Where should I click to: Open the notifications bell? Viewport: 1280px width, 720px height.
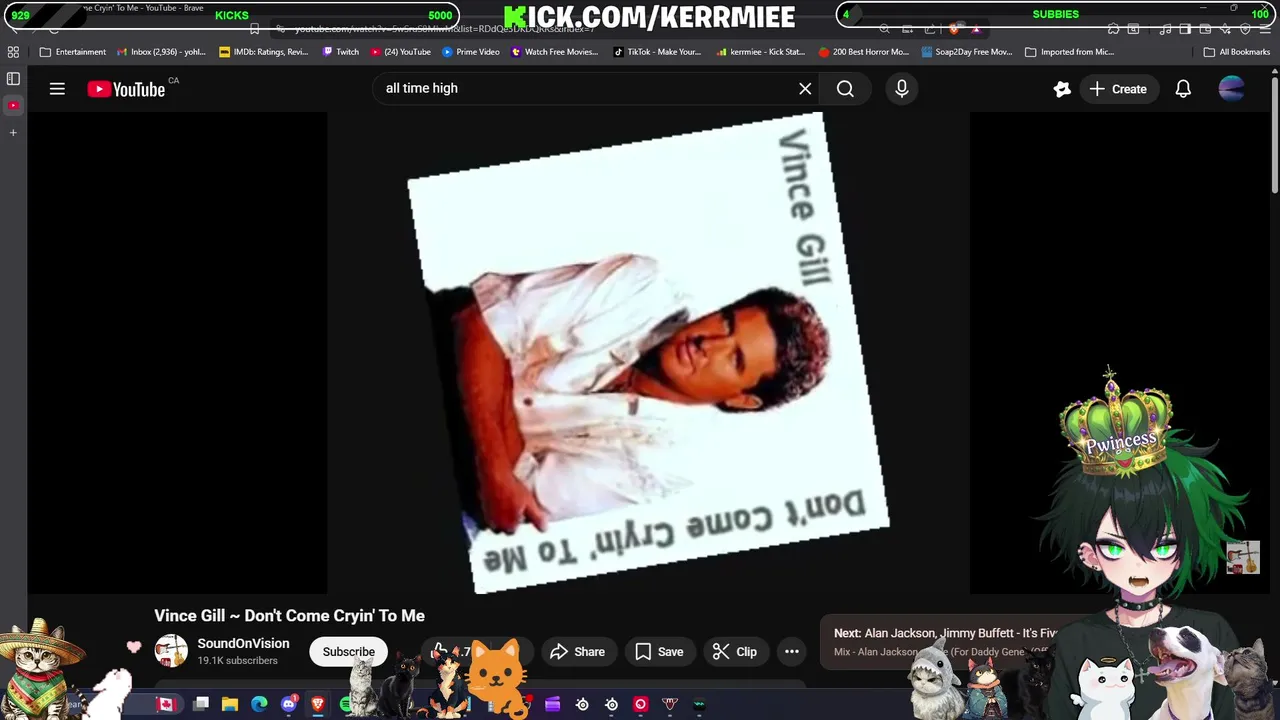click(x=1183, y=89)
